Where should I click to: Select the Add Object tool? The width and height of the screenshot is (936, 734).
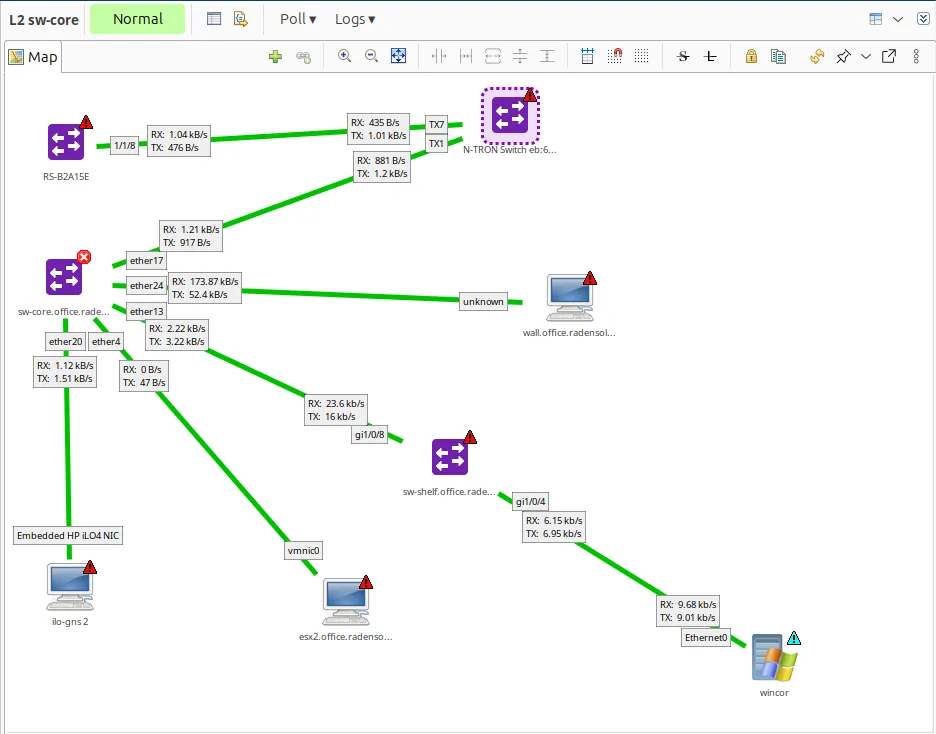275,56
